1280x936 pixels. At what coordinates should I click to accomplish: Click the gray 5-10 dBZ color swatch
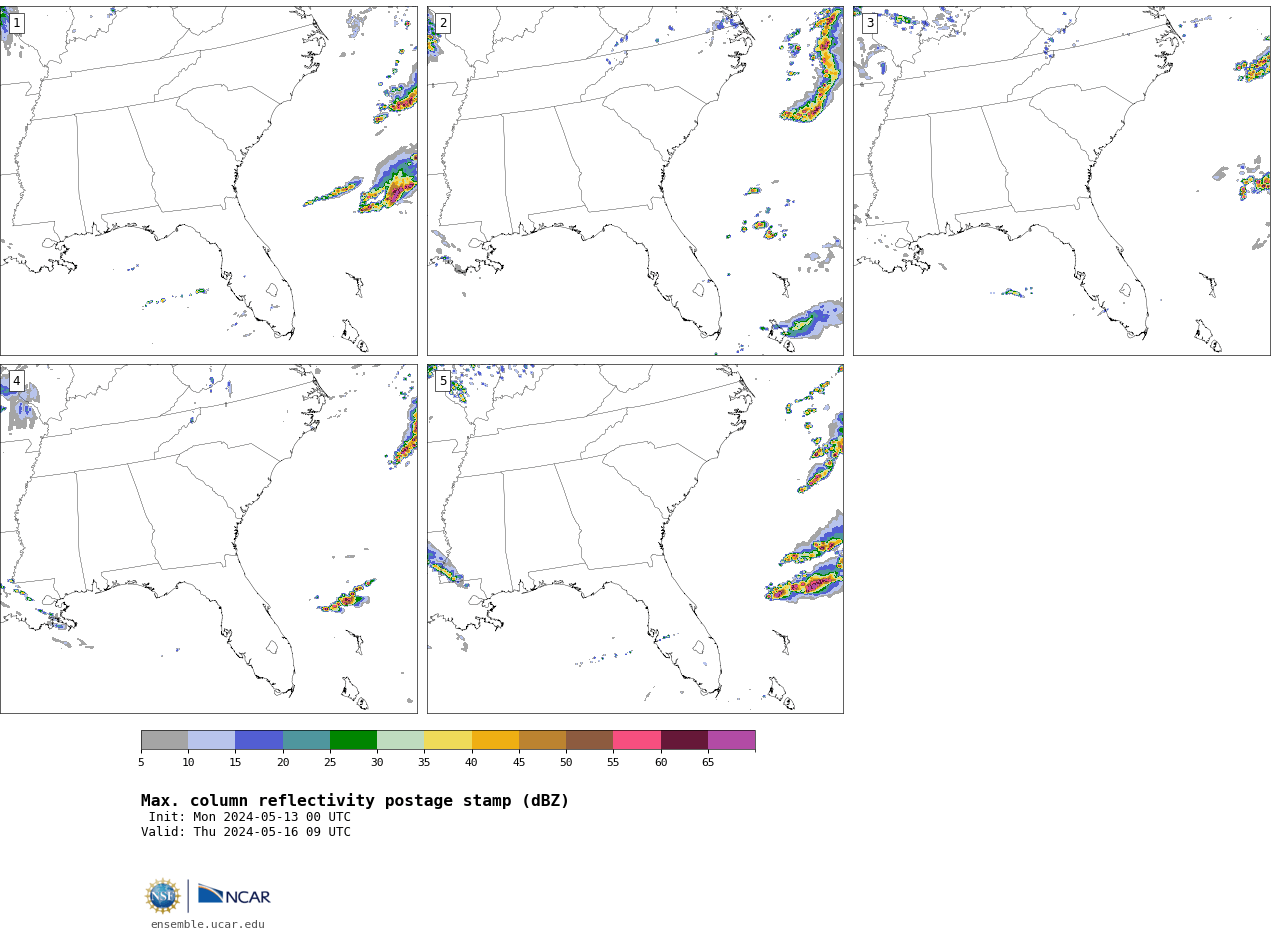(164, 740)
